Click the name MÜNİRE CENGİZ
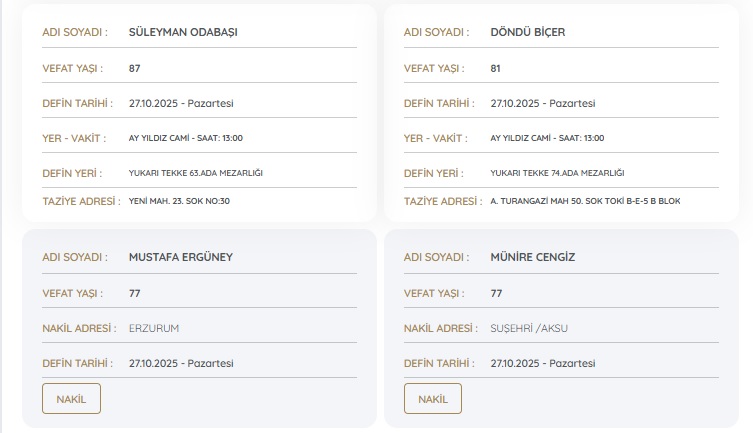This screenshot has width=753, height=433. pyautogui.click(x=533, y=257)
